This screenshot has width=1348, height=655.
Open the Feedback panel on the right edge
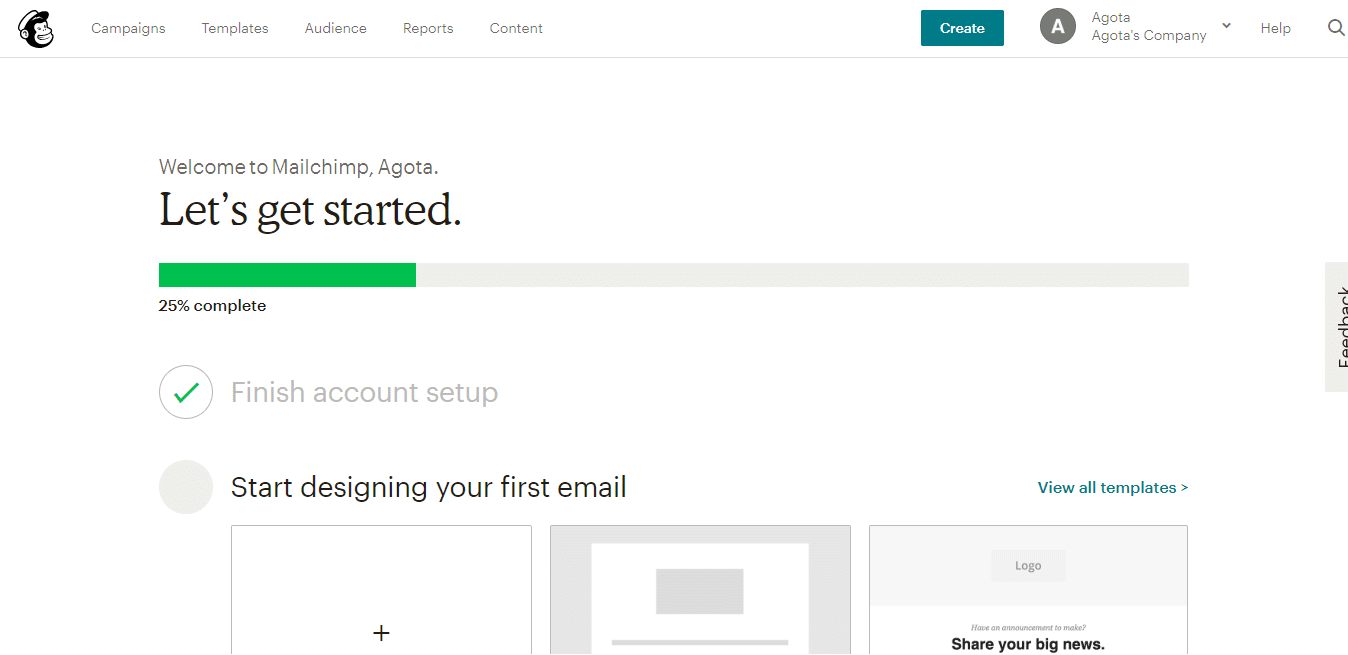point(1337,327)
